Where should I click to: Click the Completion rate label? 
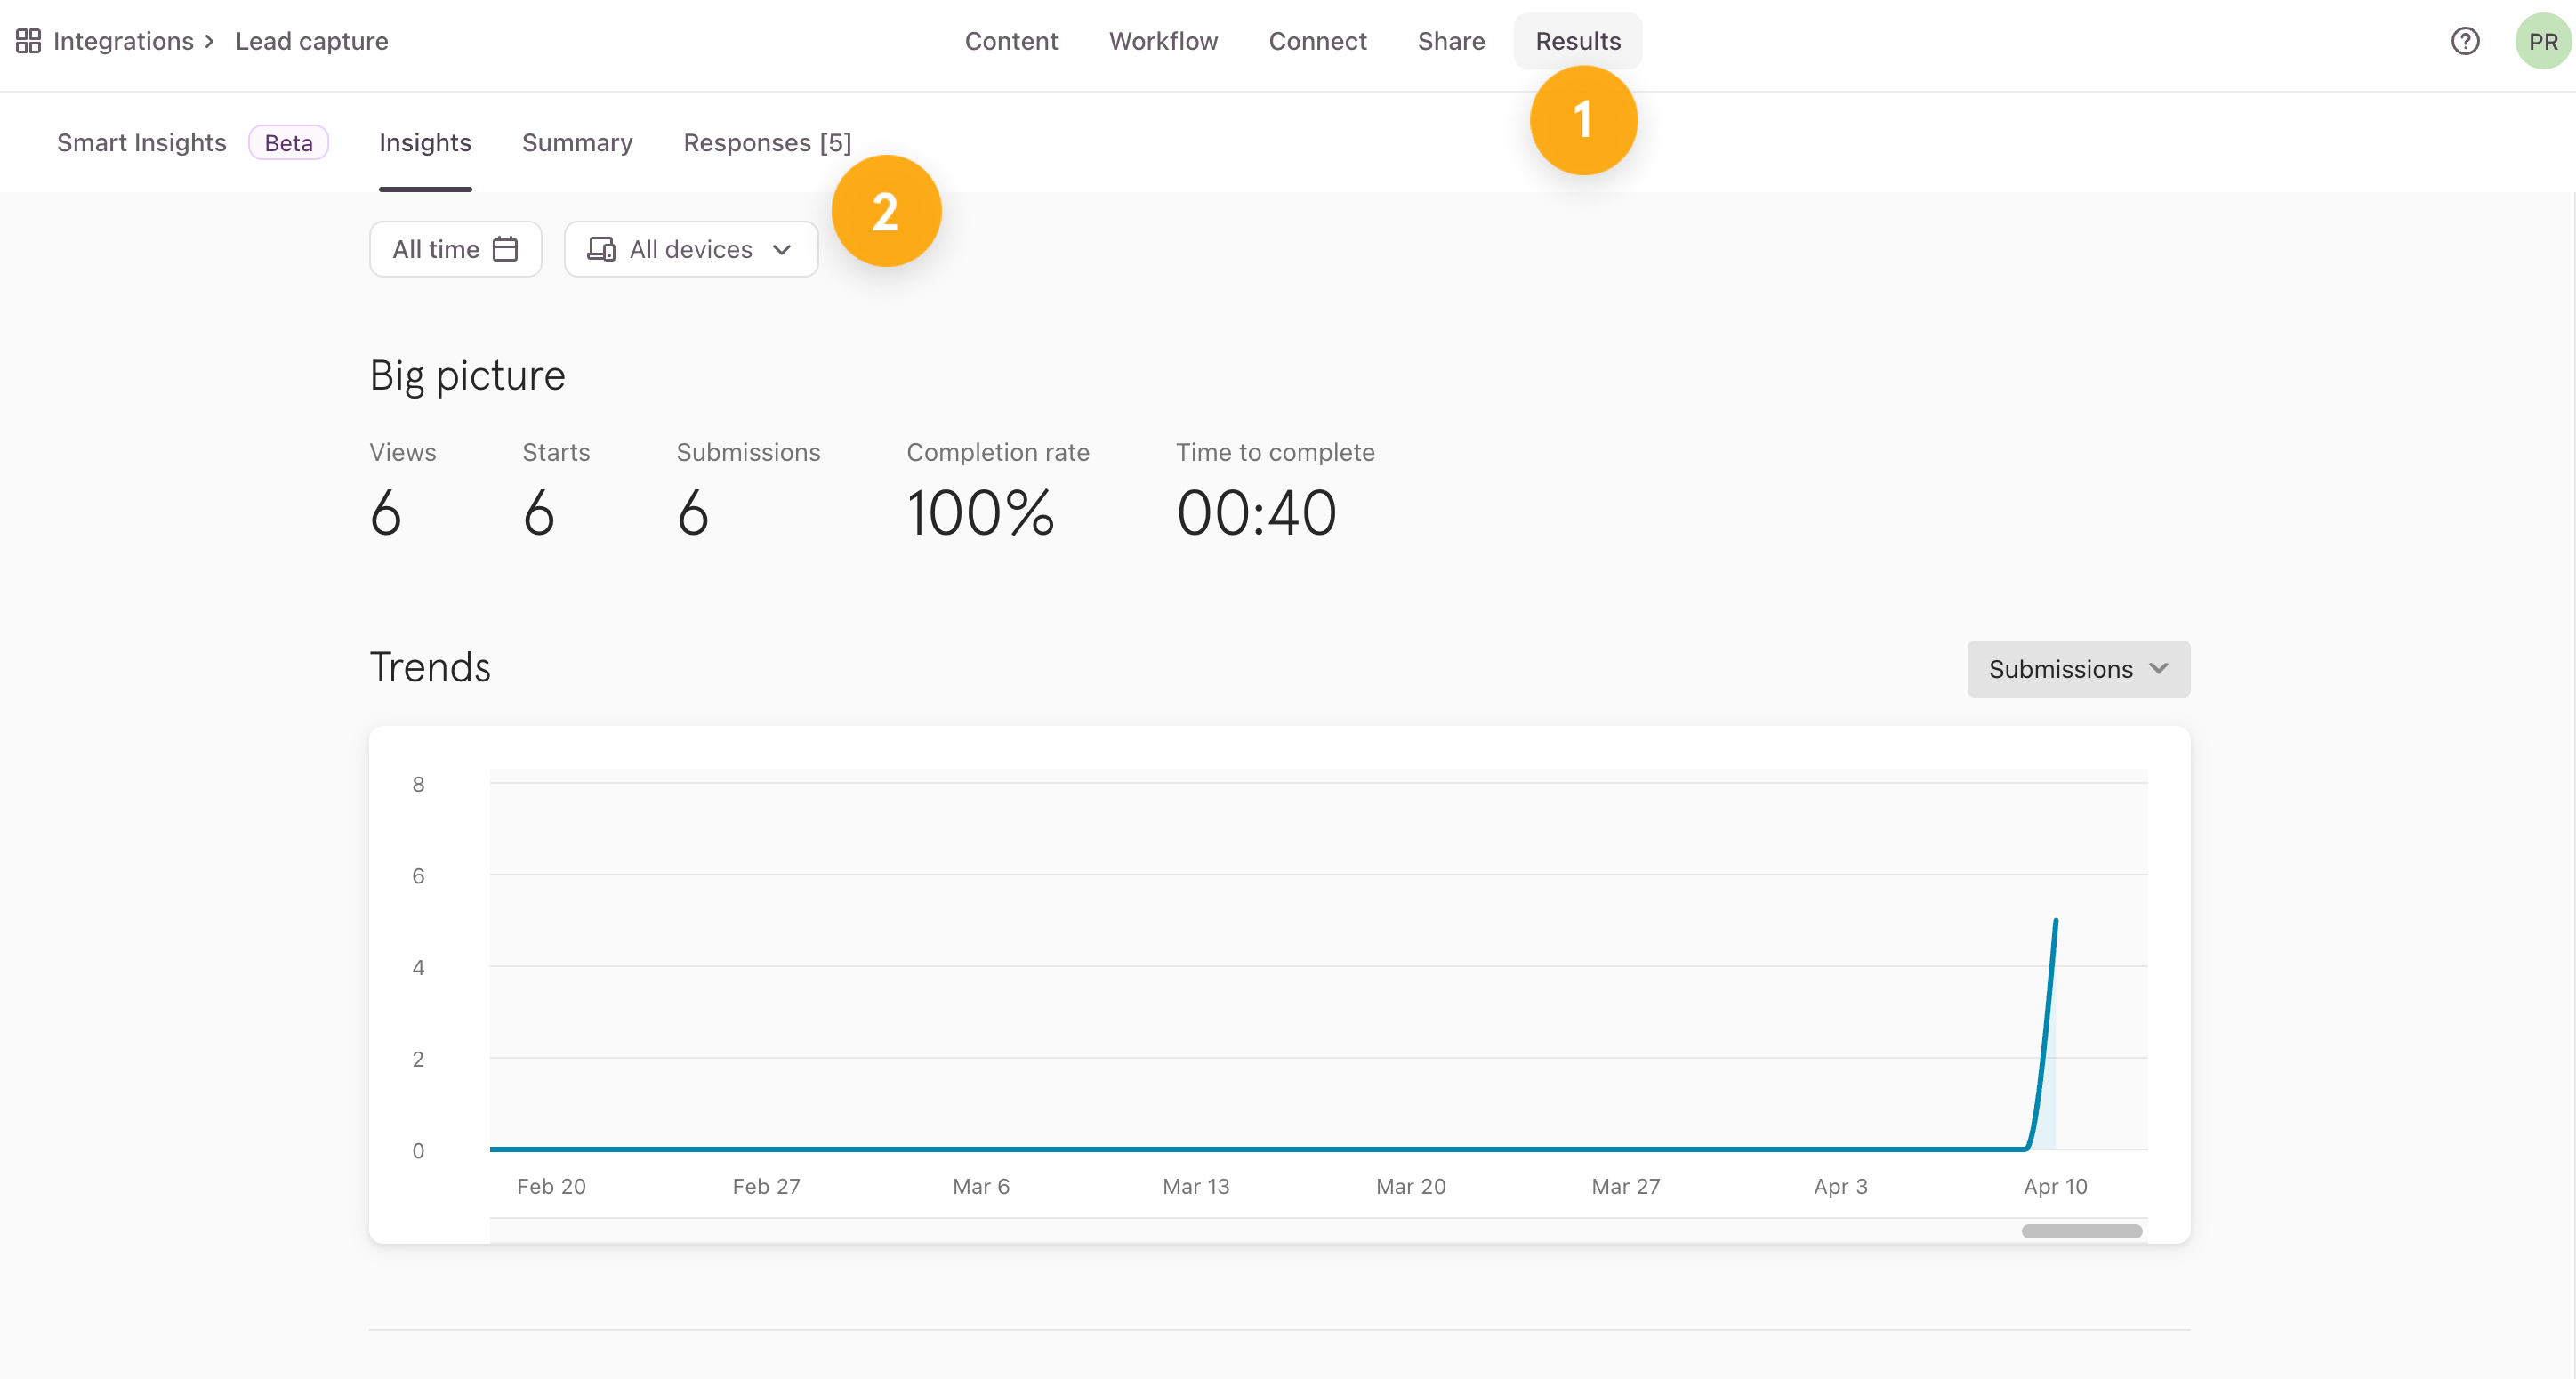coord(998,452)
